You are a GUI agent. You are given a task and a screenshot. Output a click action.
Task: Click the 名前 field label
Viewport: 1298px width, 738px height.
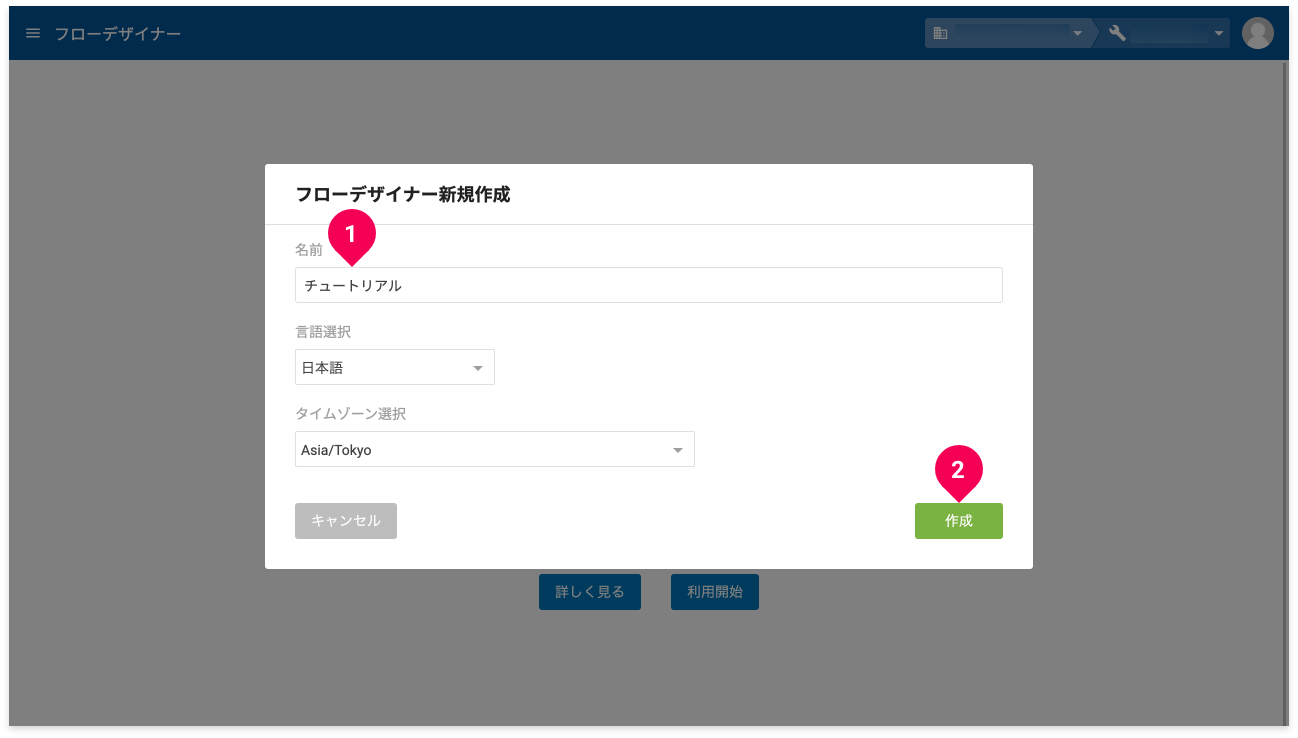point(309,250)
